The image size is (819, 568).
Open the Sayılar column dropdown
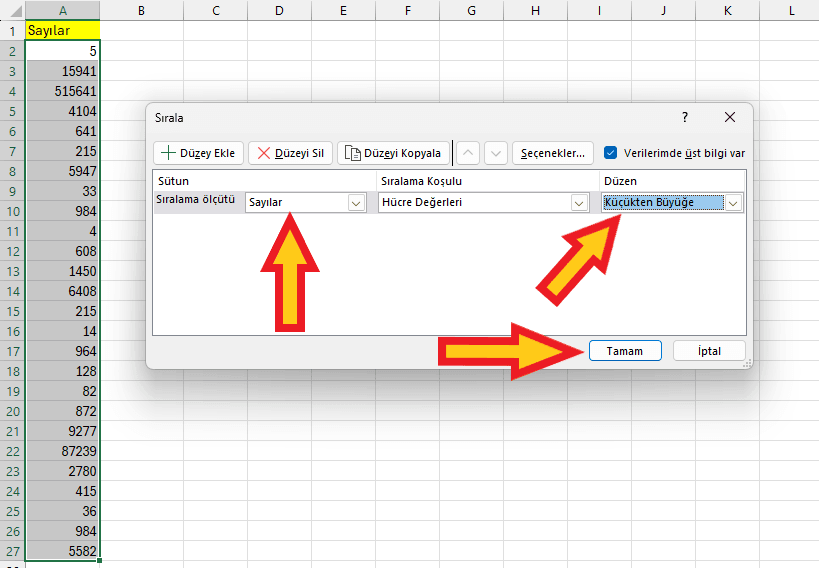pyautogui.click(x=355, y=203)
